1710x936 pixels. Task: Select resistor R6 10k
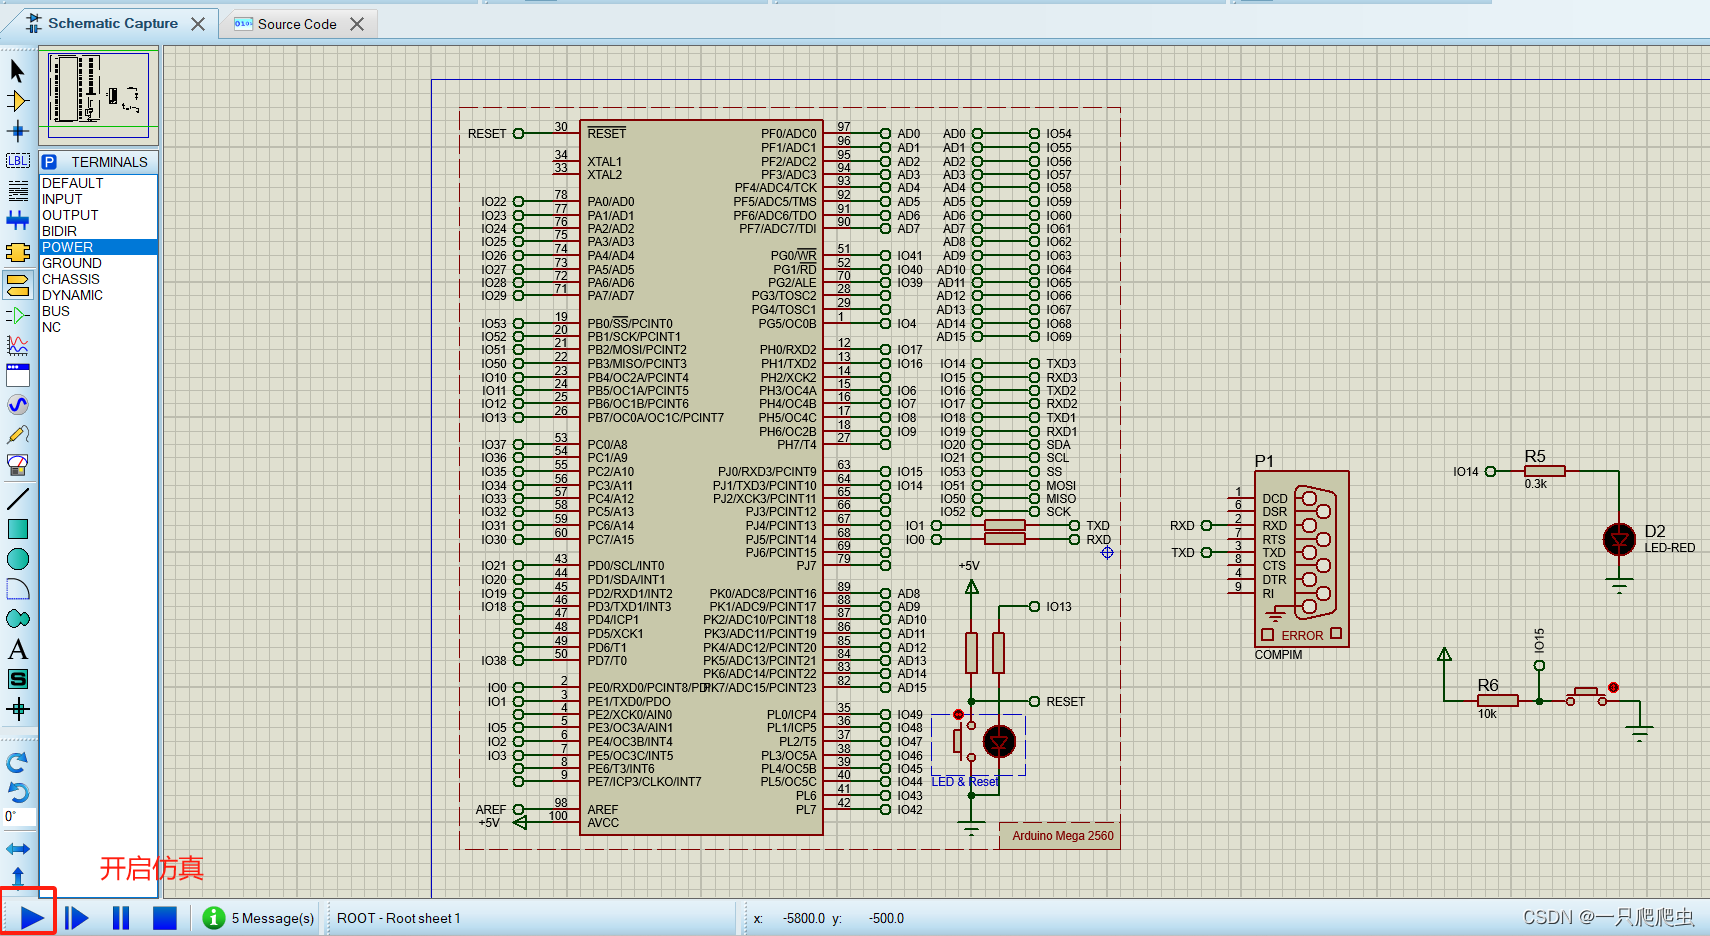click(1497, 701)
